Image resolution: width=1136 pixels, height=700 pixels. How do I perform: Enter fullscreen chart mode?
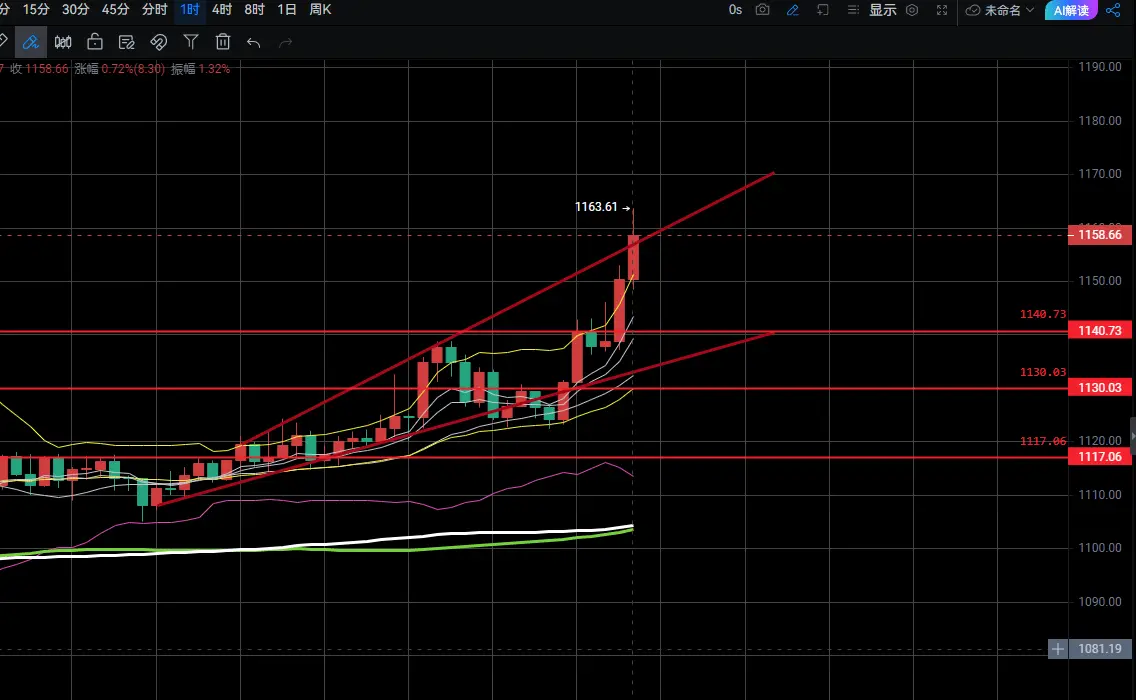point(942,10)
